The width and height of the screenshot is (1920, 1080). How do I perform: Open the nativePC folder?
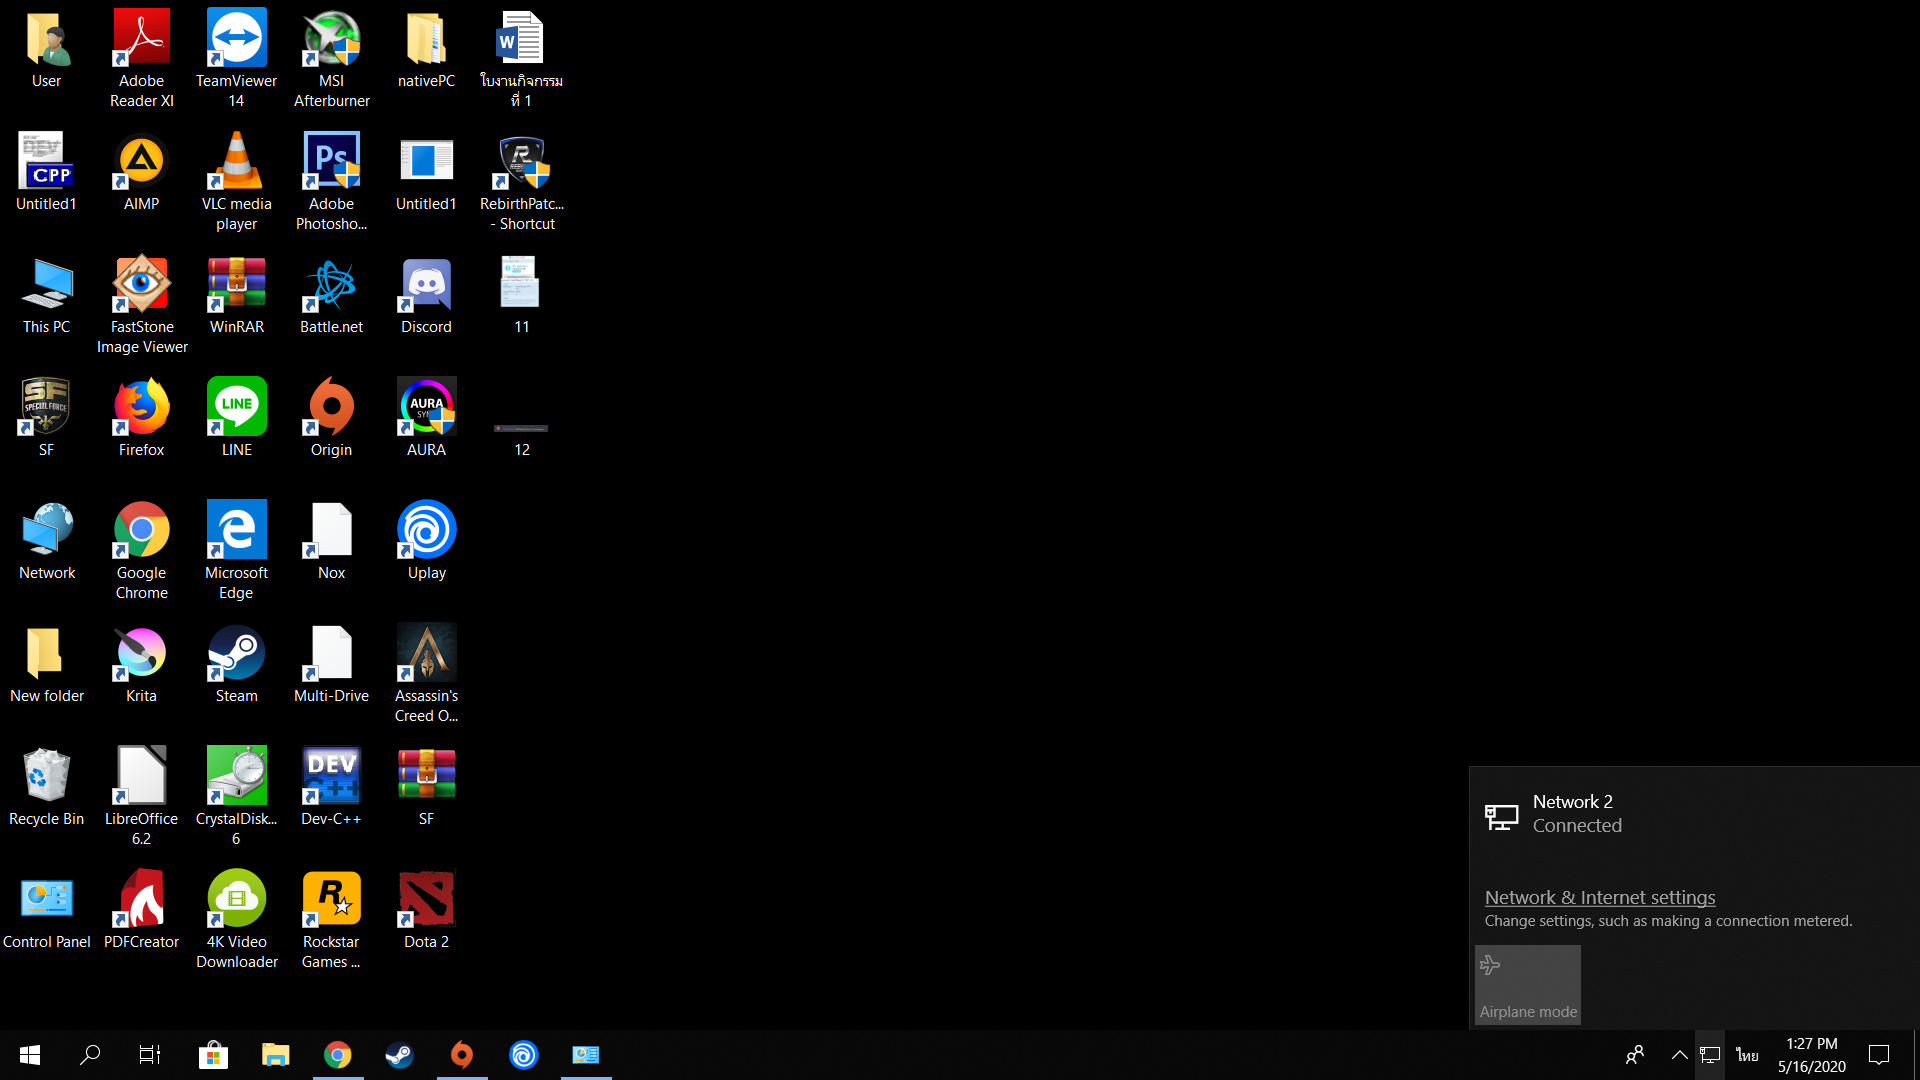tap(426, 50)
